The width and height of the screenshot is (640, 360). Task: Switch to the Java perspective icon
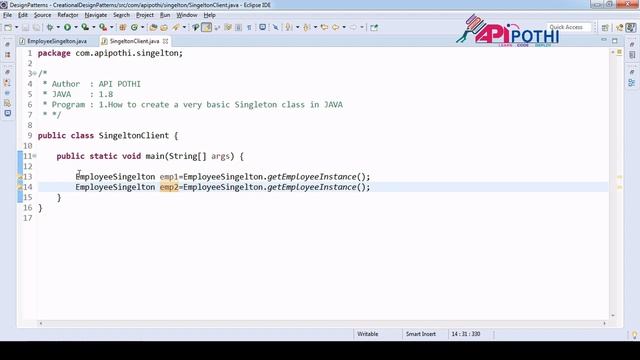click(x=631, y=27)
